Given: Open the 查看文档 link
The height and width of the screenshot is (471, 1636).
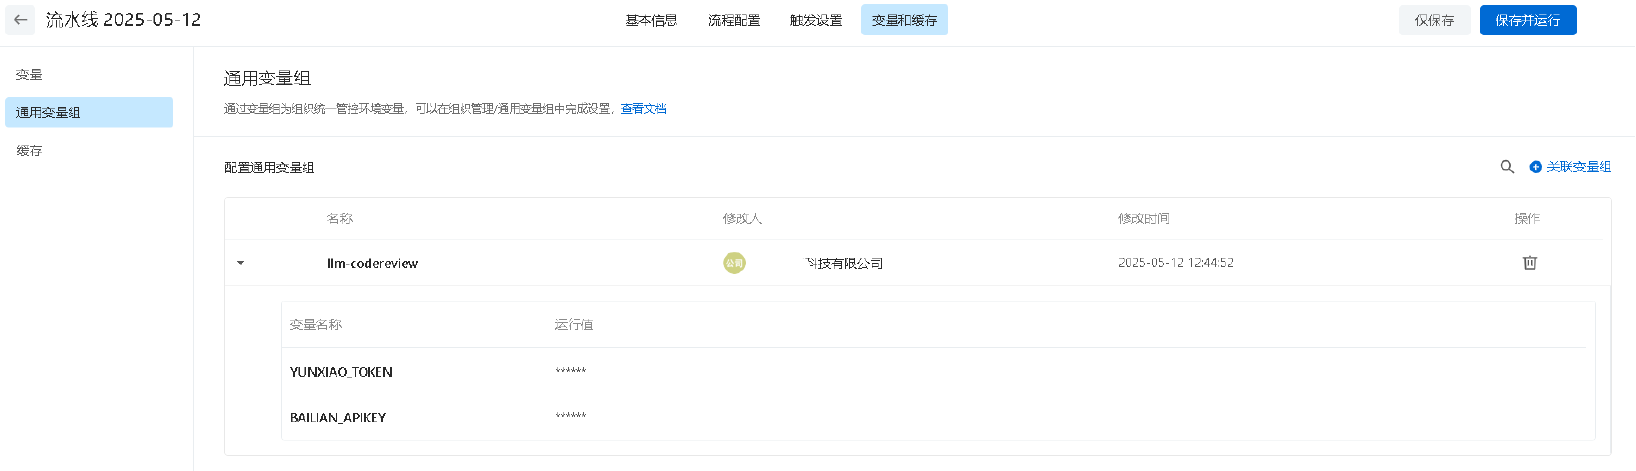Looking at the screenshot, I should coord(643,109).
